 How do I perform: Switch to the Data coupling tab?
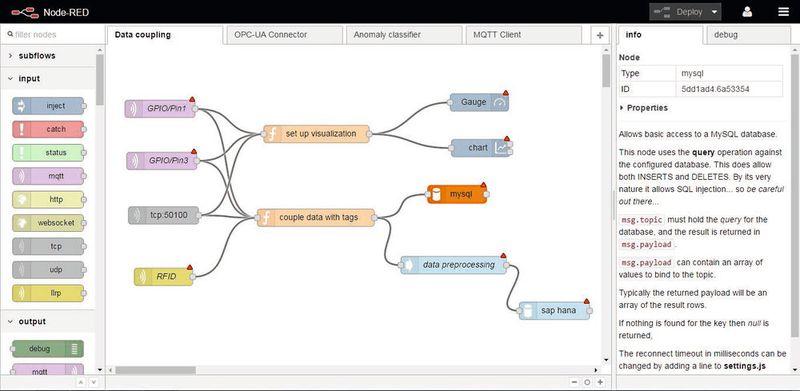[165, 35]
